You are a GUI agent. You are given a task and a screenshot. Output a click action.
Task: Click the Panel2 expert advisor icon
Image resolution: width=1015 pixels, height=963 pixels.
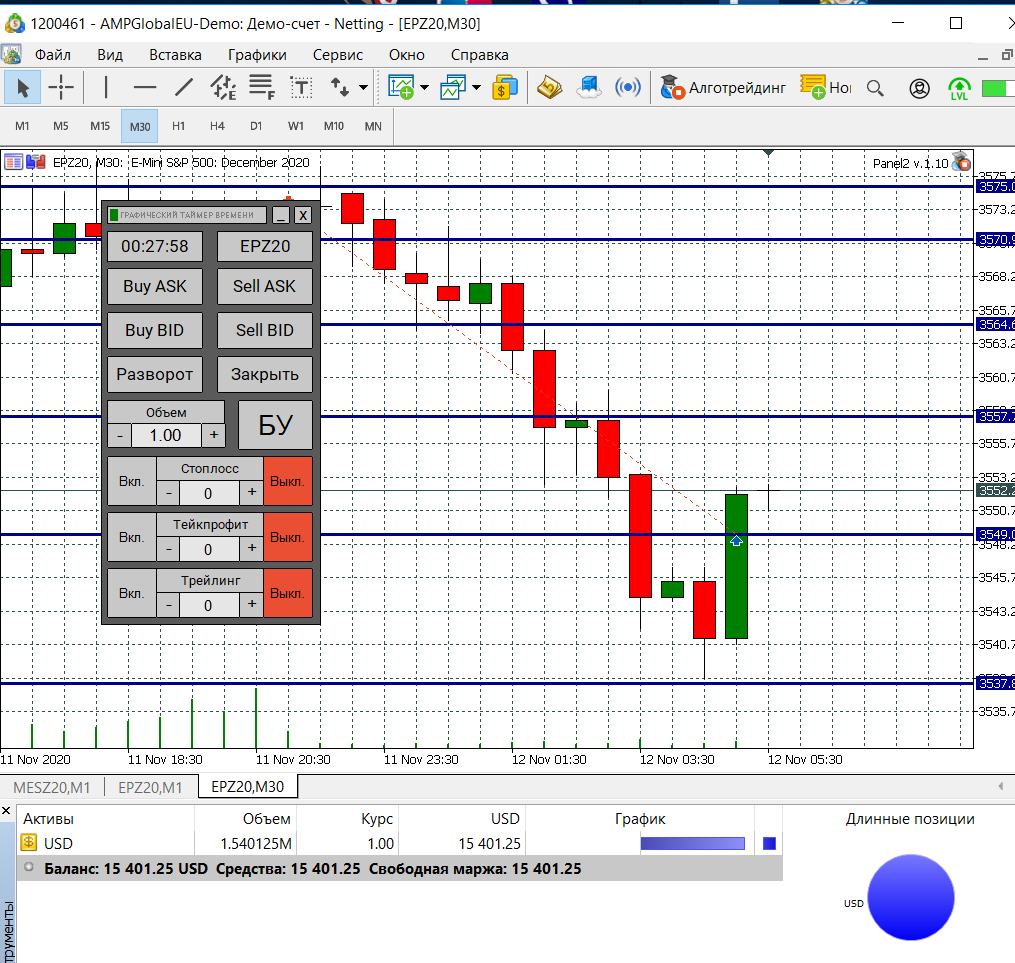click(x=961, y=162)
